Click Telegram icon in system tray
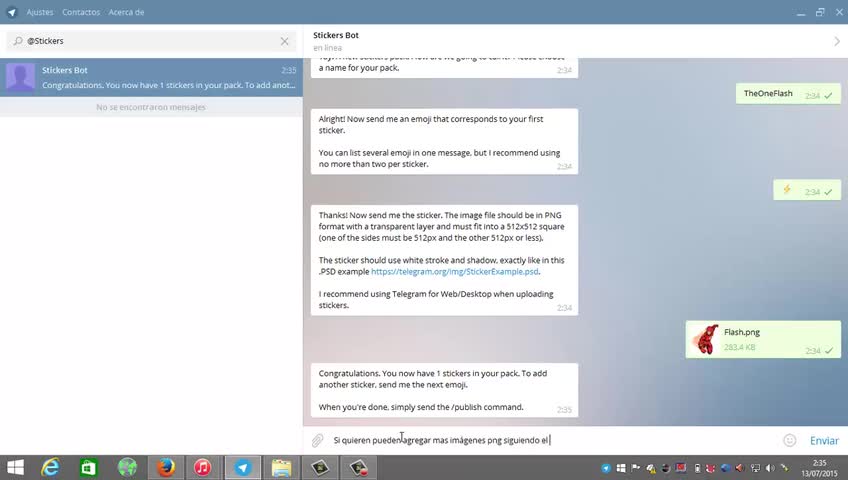The height and width of the screenshot is (480, 848). [606, 468]
